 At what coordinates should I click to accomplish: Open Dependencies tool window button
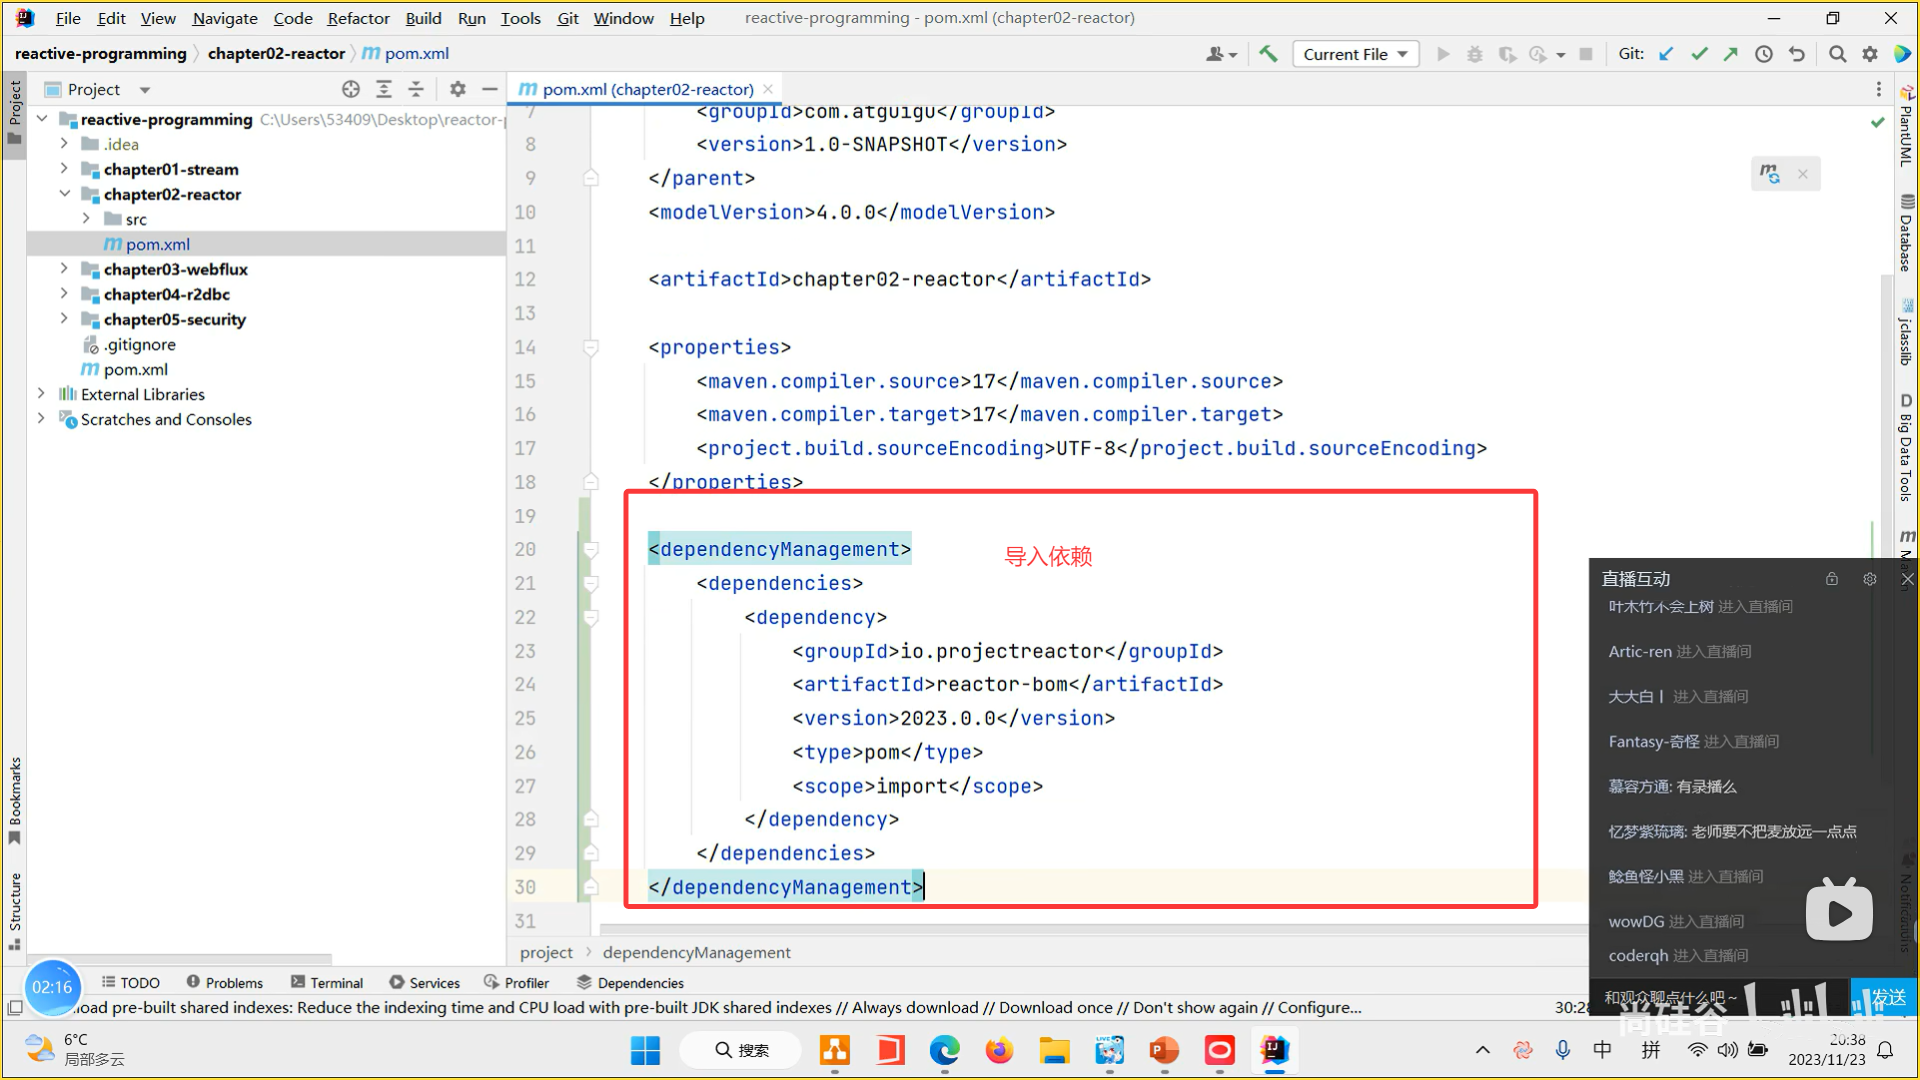tap(630, 983)
